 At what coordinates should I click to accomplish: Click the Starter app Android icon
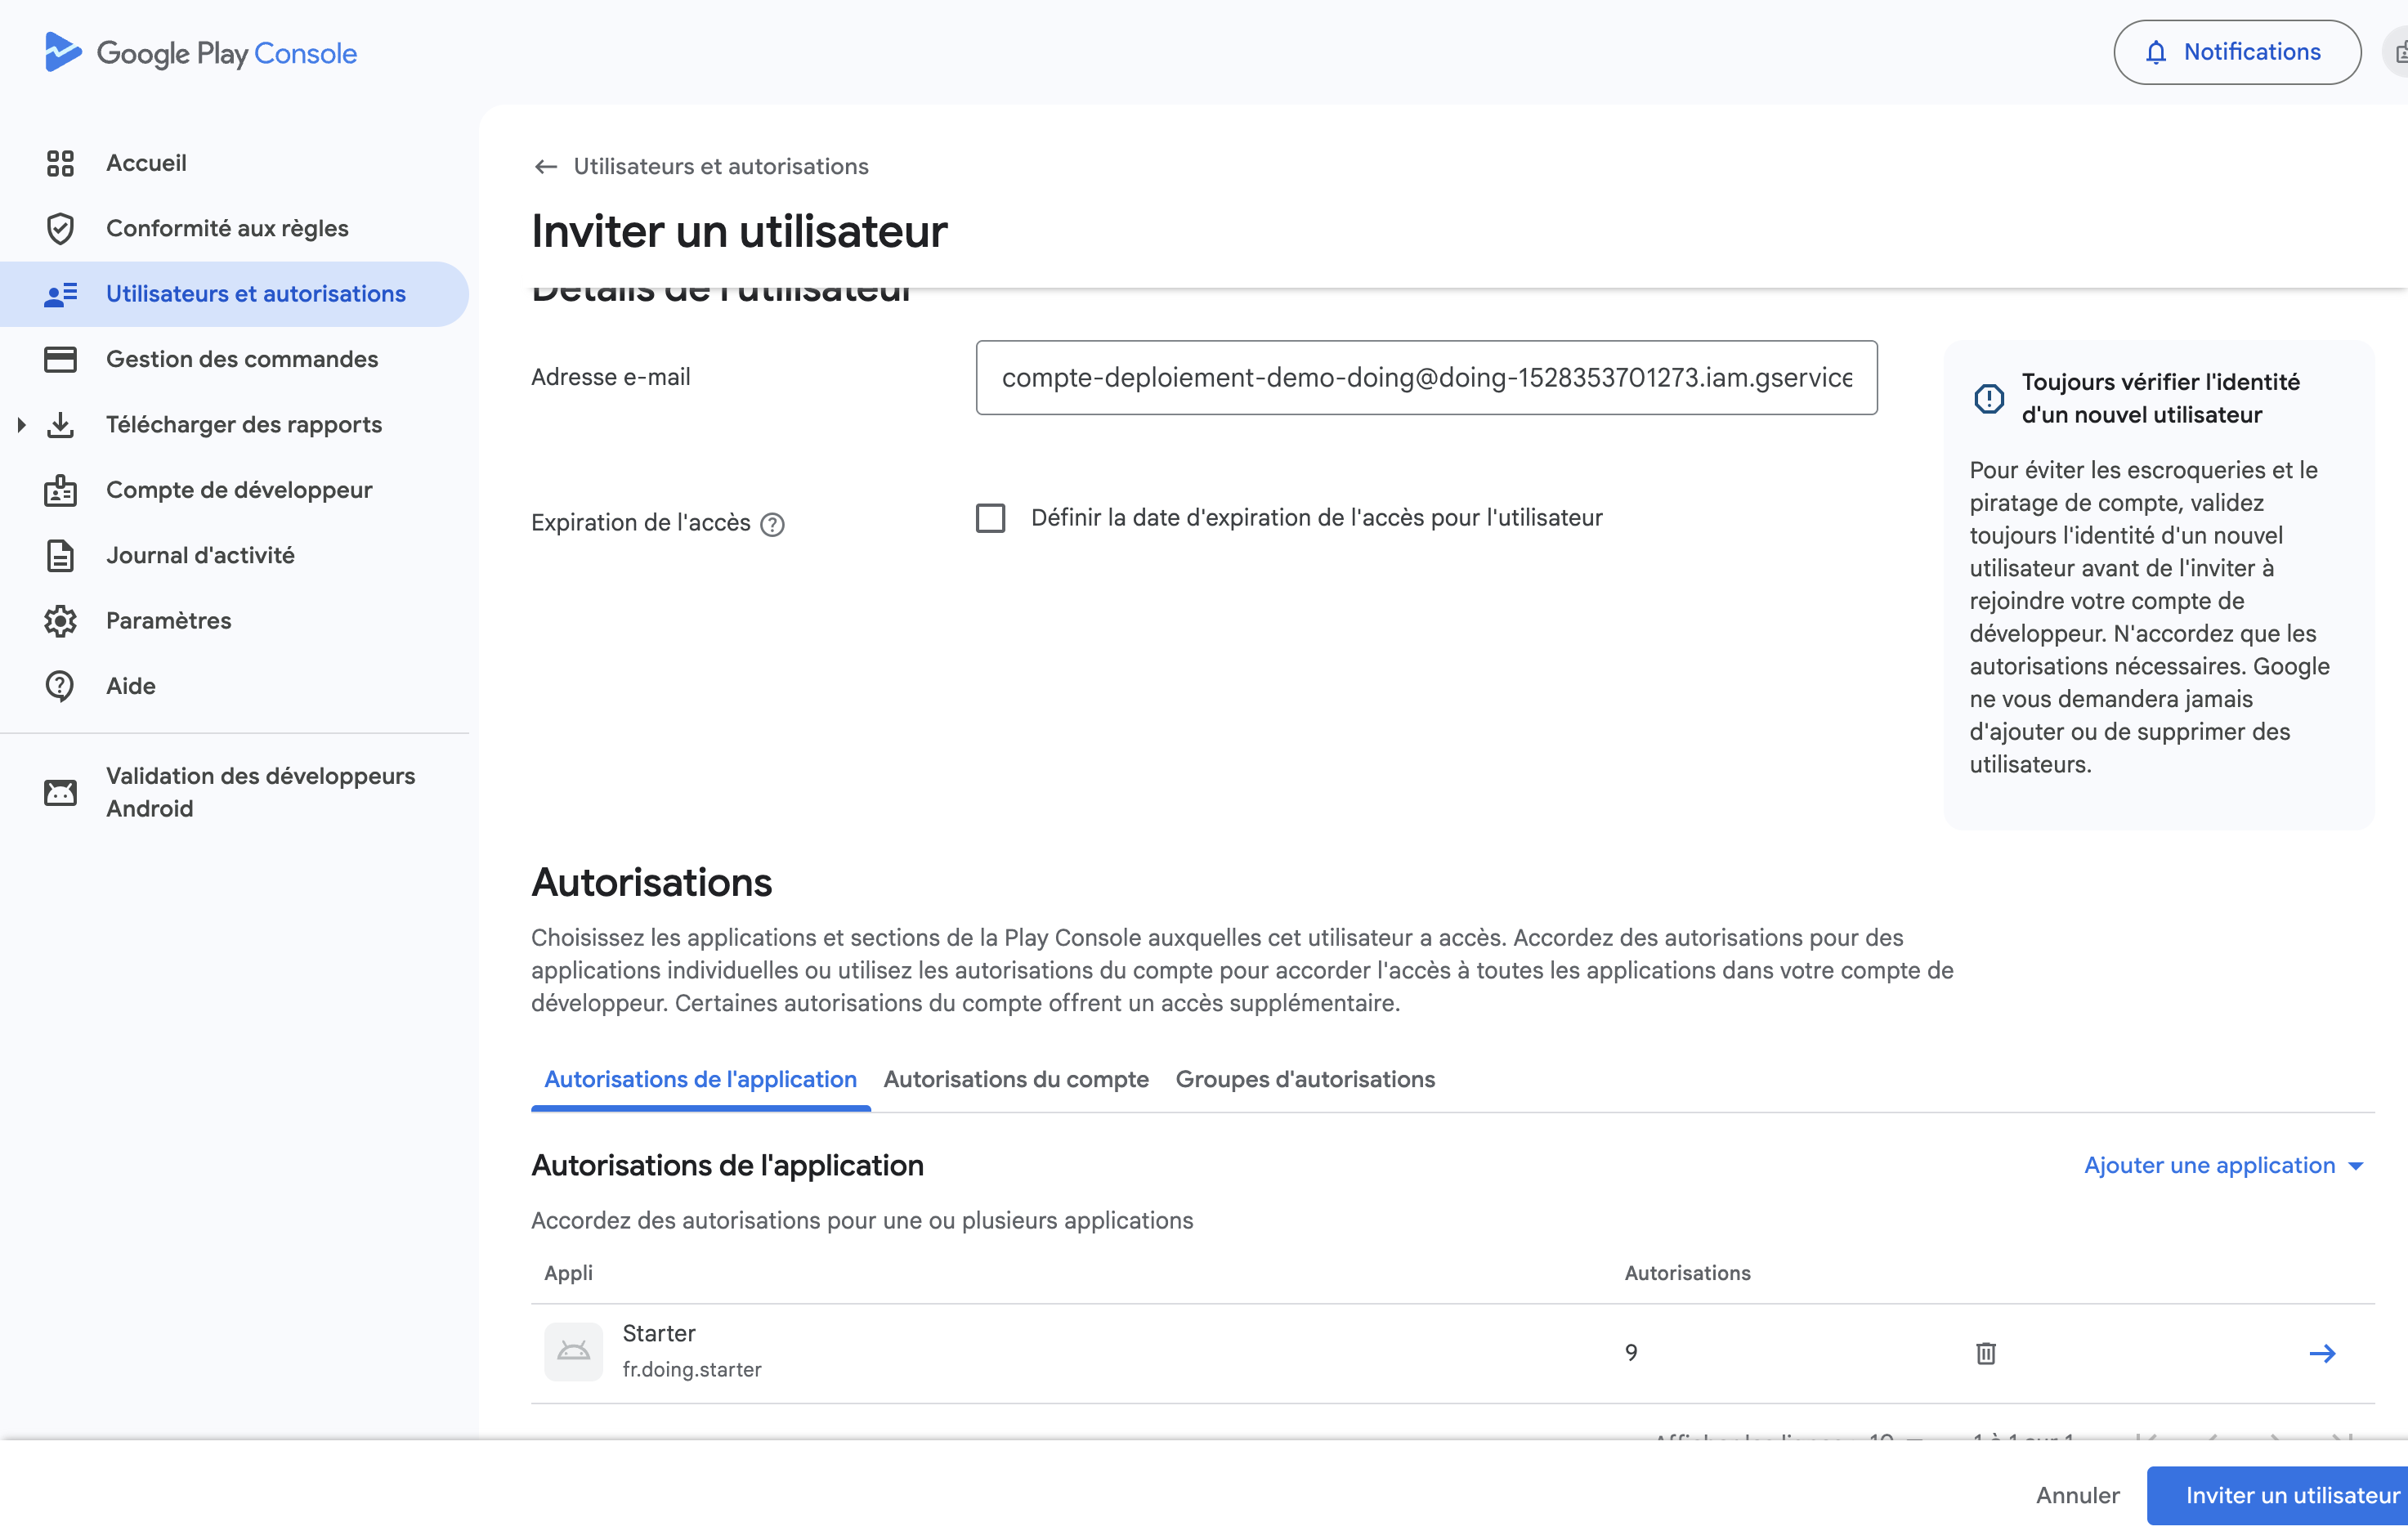pyautogui.click(x=573, y=1352)
